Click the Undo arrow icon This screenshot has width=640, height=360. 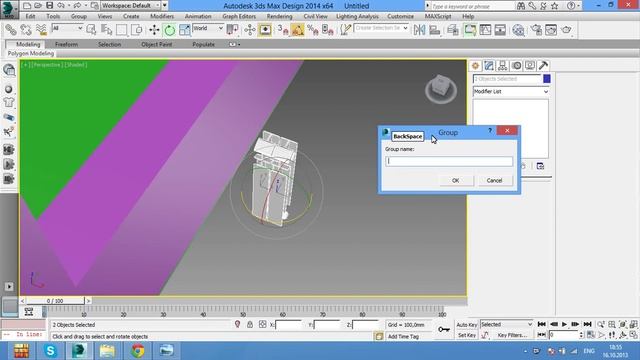point(61,6)
